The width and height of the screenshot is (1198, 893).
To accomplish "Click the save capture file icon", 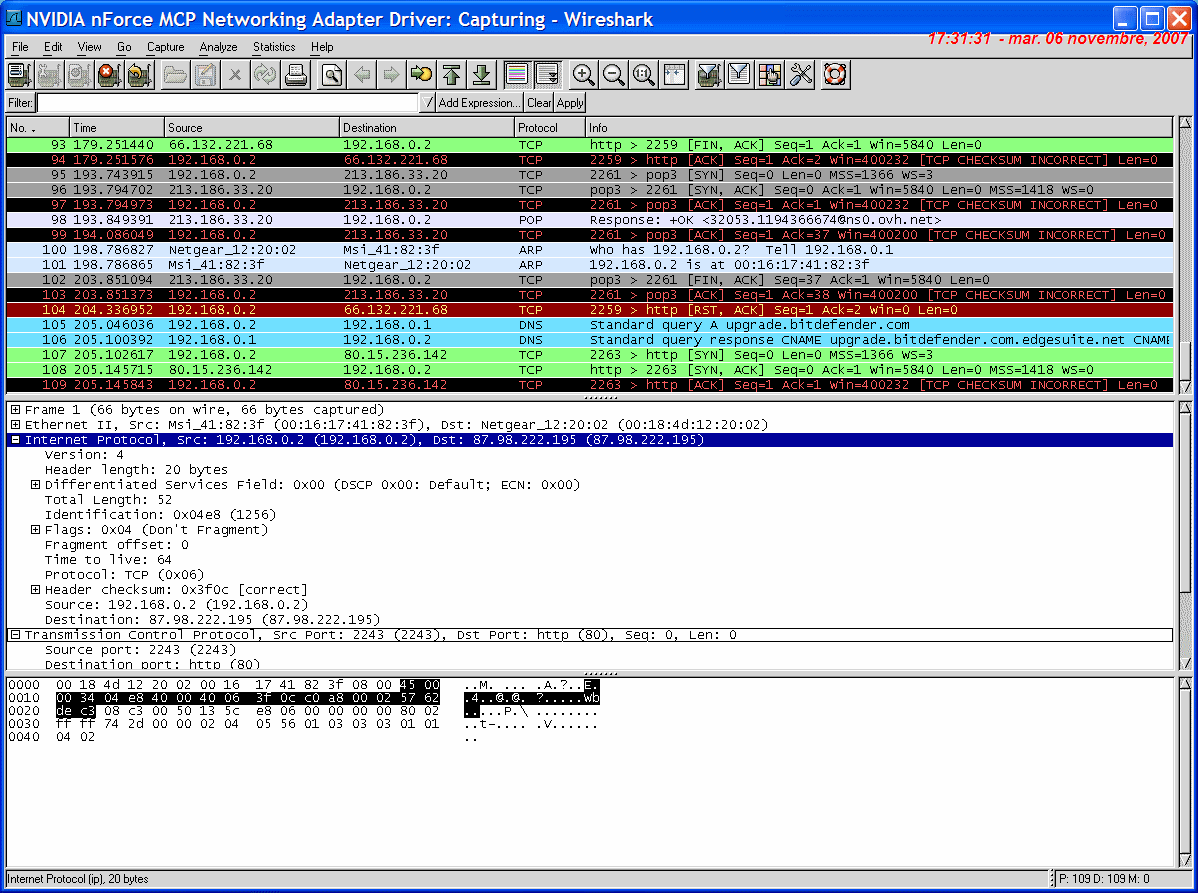I will (205, 75).
